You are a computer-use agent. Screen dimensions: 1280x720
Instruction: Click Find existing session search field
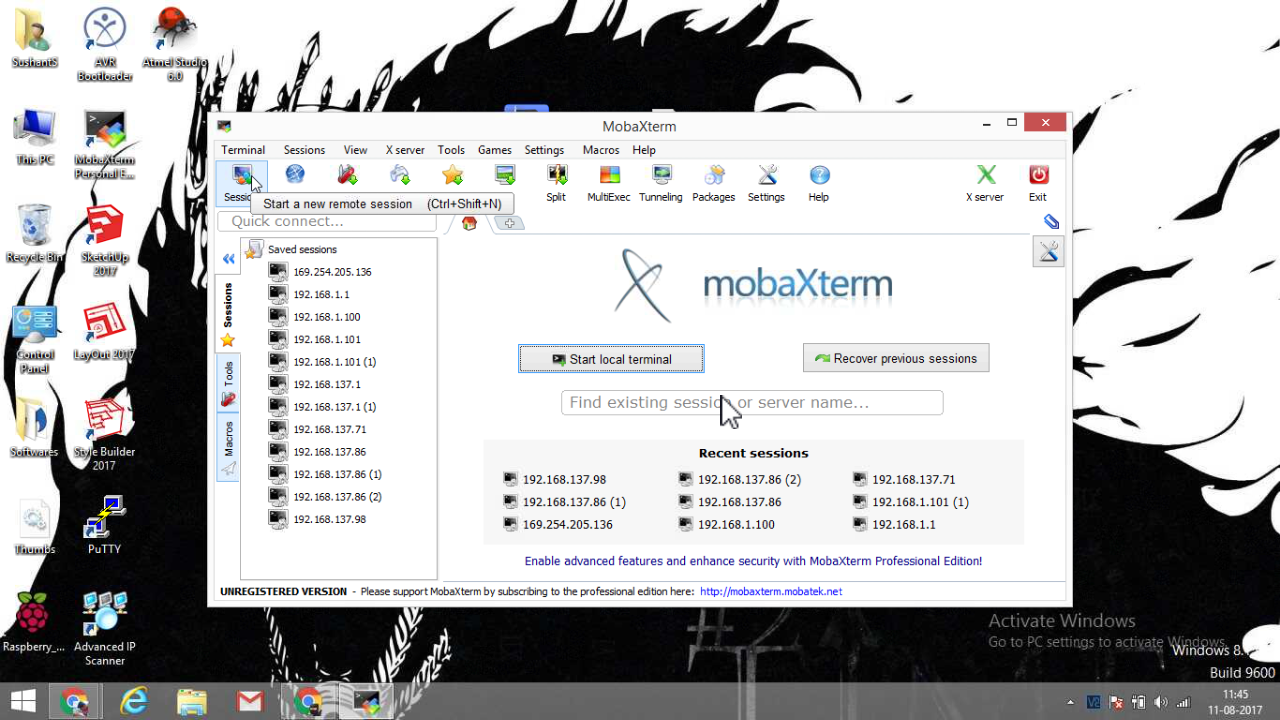752,402
